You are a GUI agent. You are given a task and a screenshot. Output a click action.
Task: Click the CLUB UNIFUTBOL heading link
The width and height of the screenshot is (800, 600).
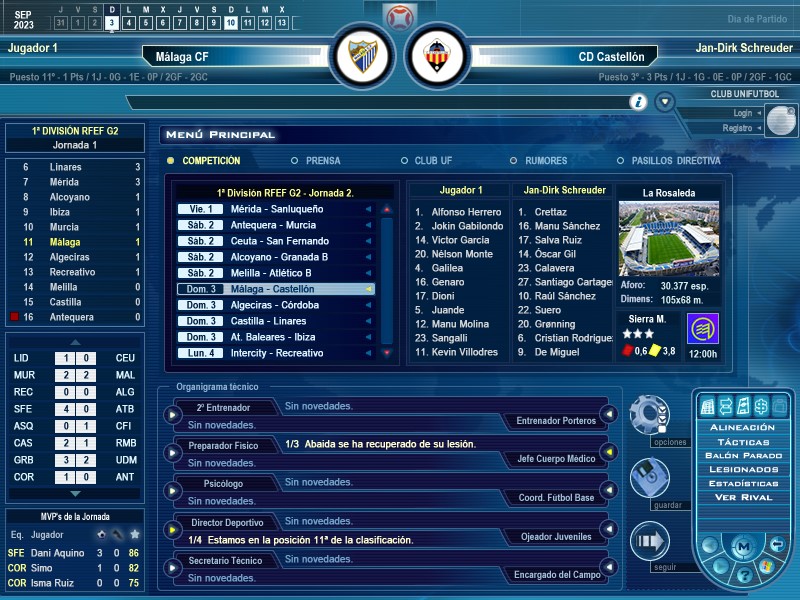tap(744, 94)
